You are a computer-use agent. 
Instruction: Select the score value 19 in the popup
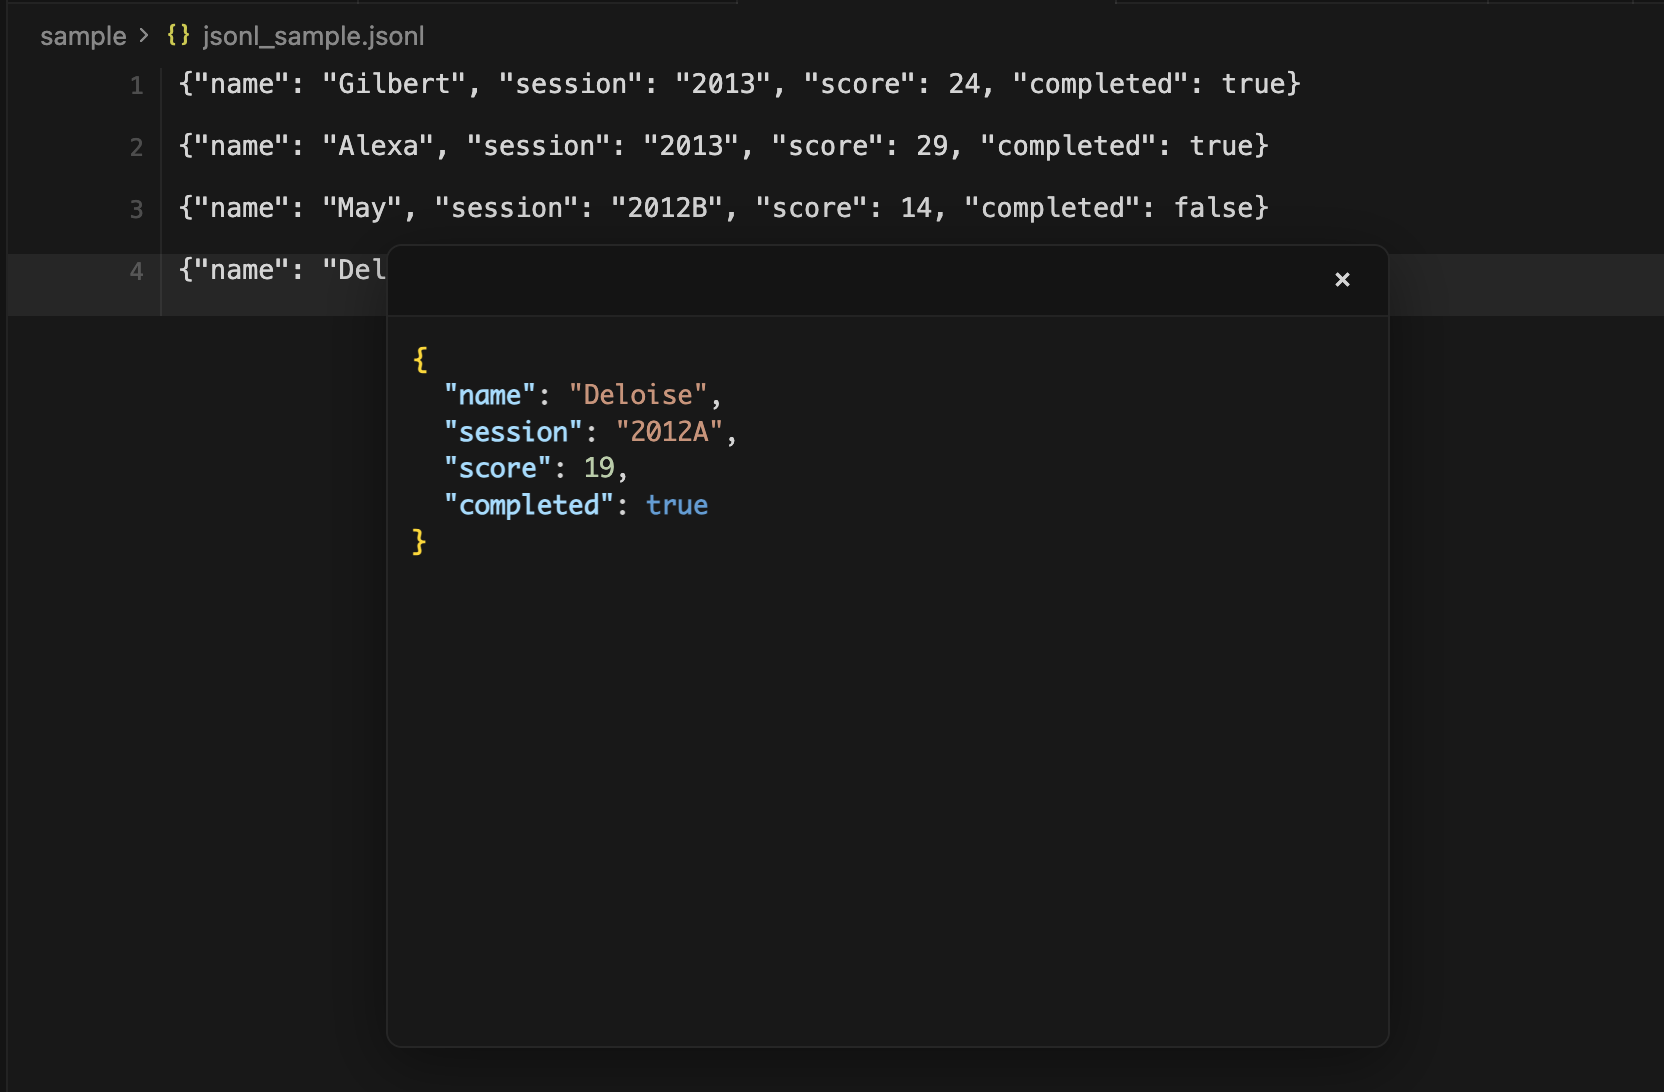coord(599,467)
